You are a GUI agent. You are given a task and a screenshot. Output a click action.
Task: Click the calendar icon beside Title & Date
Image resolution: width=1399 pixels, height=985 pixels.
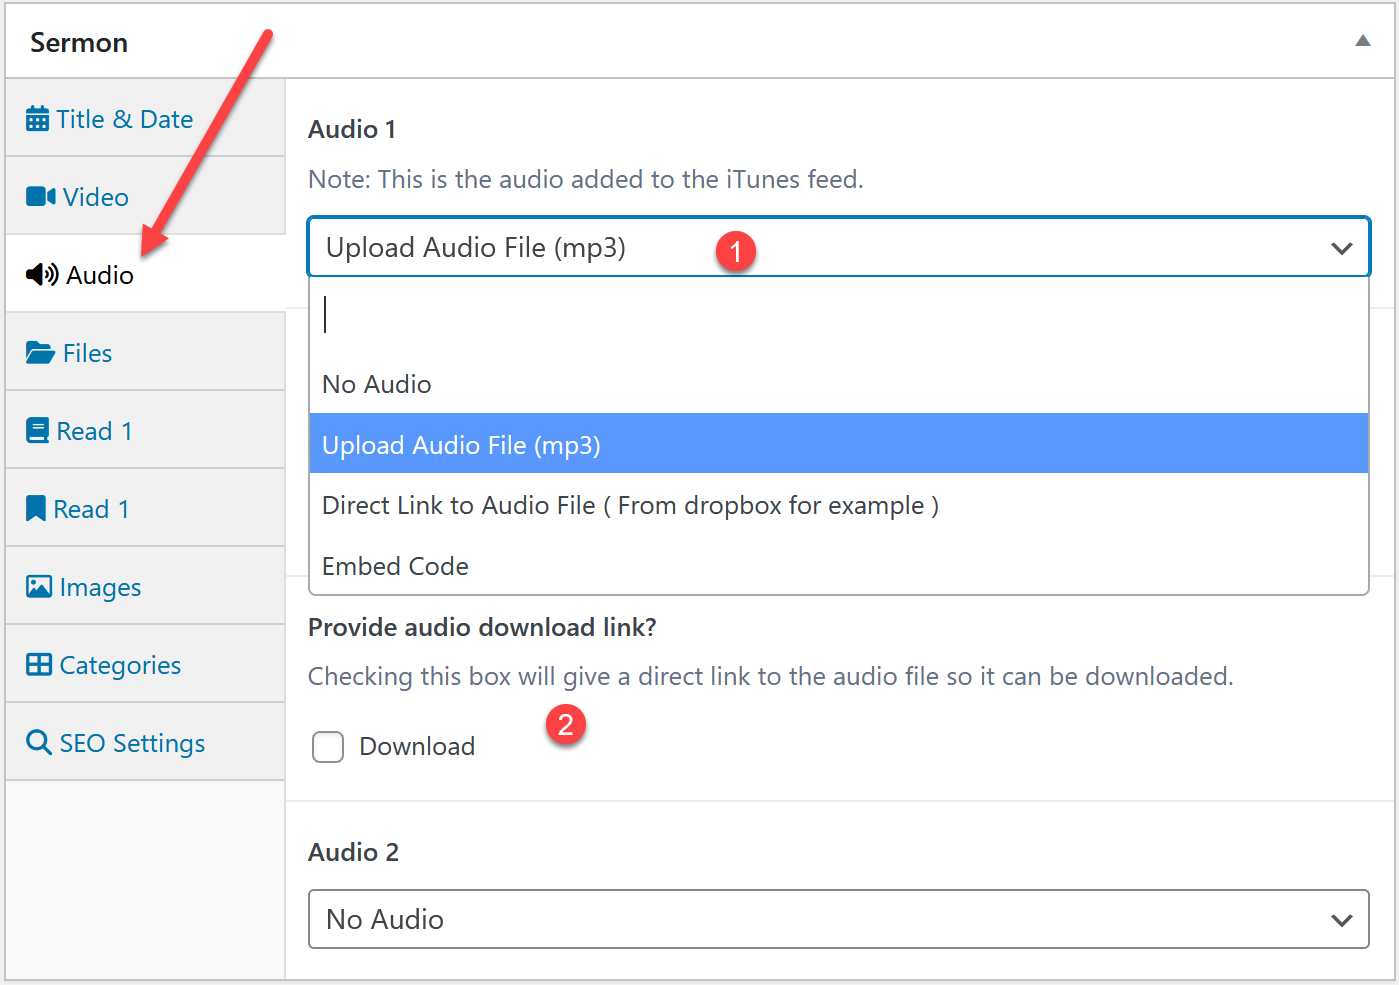[37, 119]
